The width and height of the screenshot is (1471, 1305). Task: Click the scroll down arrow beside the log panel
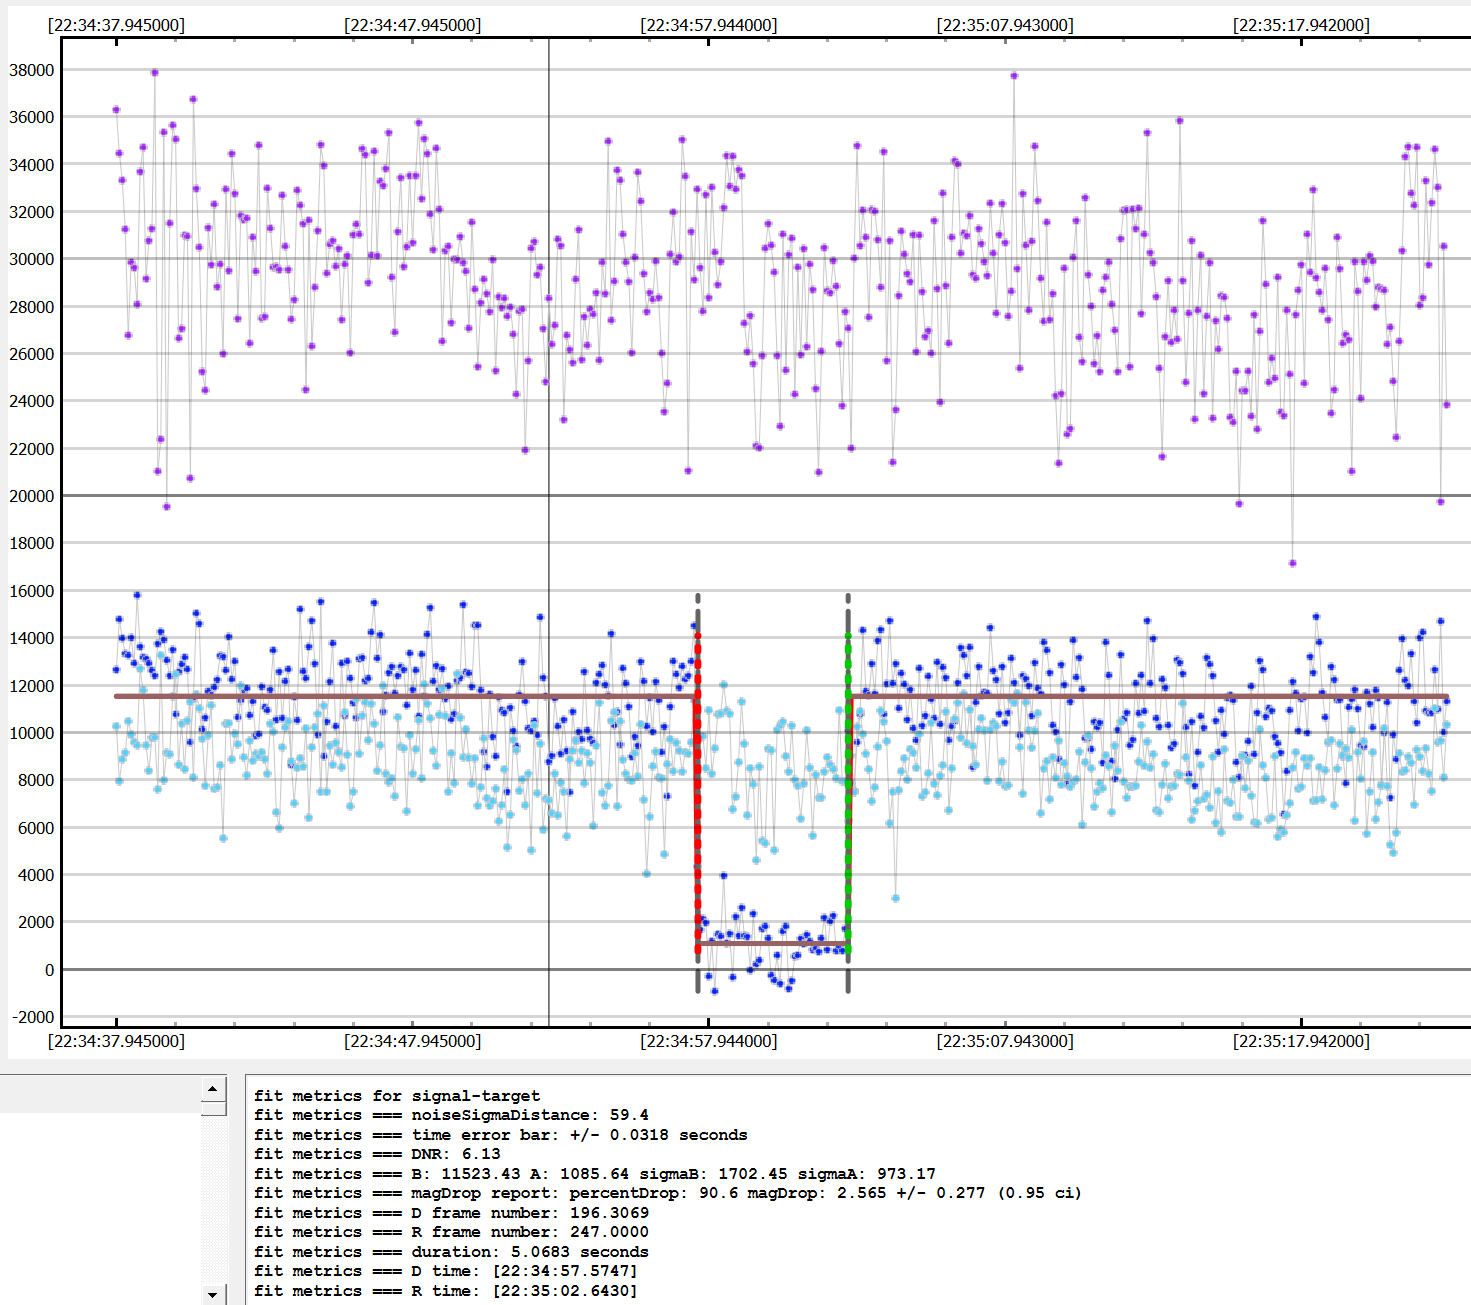[x=213, y=1294]
